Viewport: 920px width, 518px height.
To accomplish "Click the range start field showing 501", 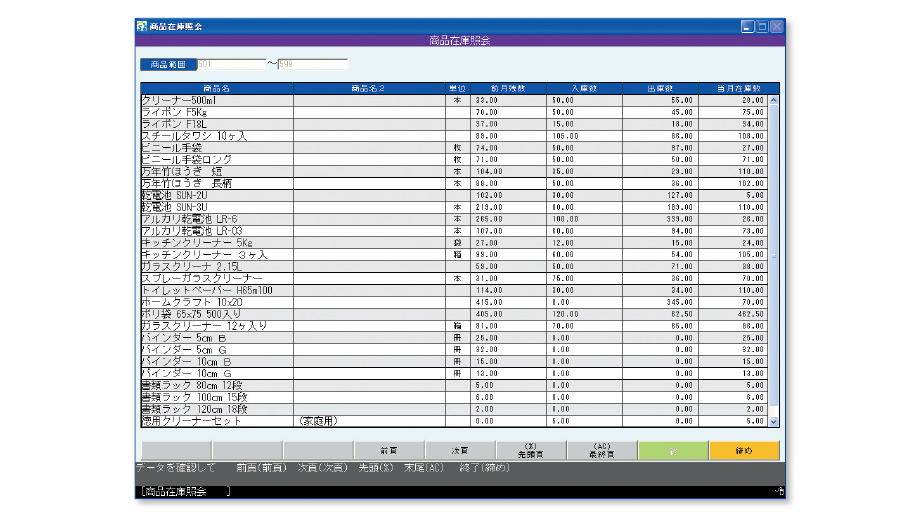I will [231, 65].
